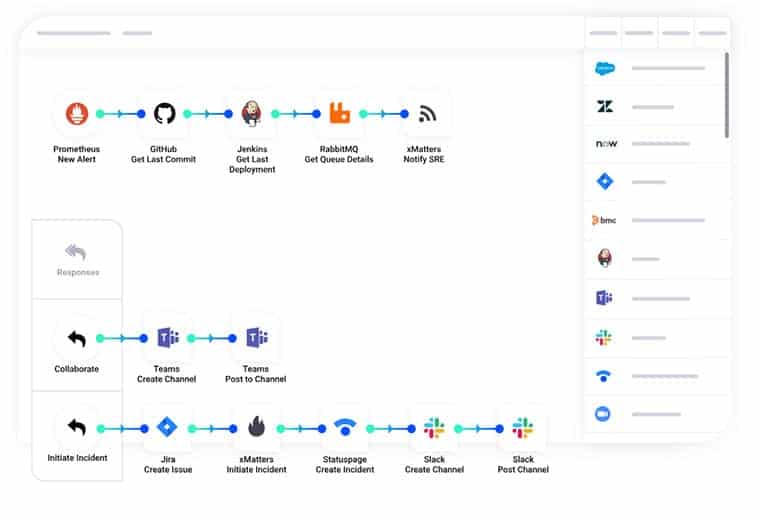
Task: Click the Teams Post to Channel step
Action: click(255, 338)
